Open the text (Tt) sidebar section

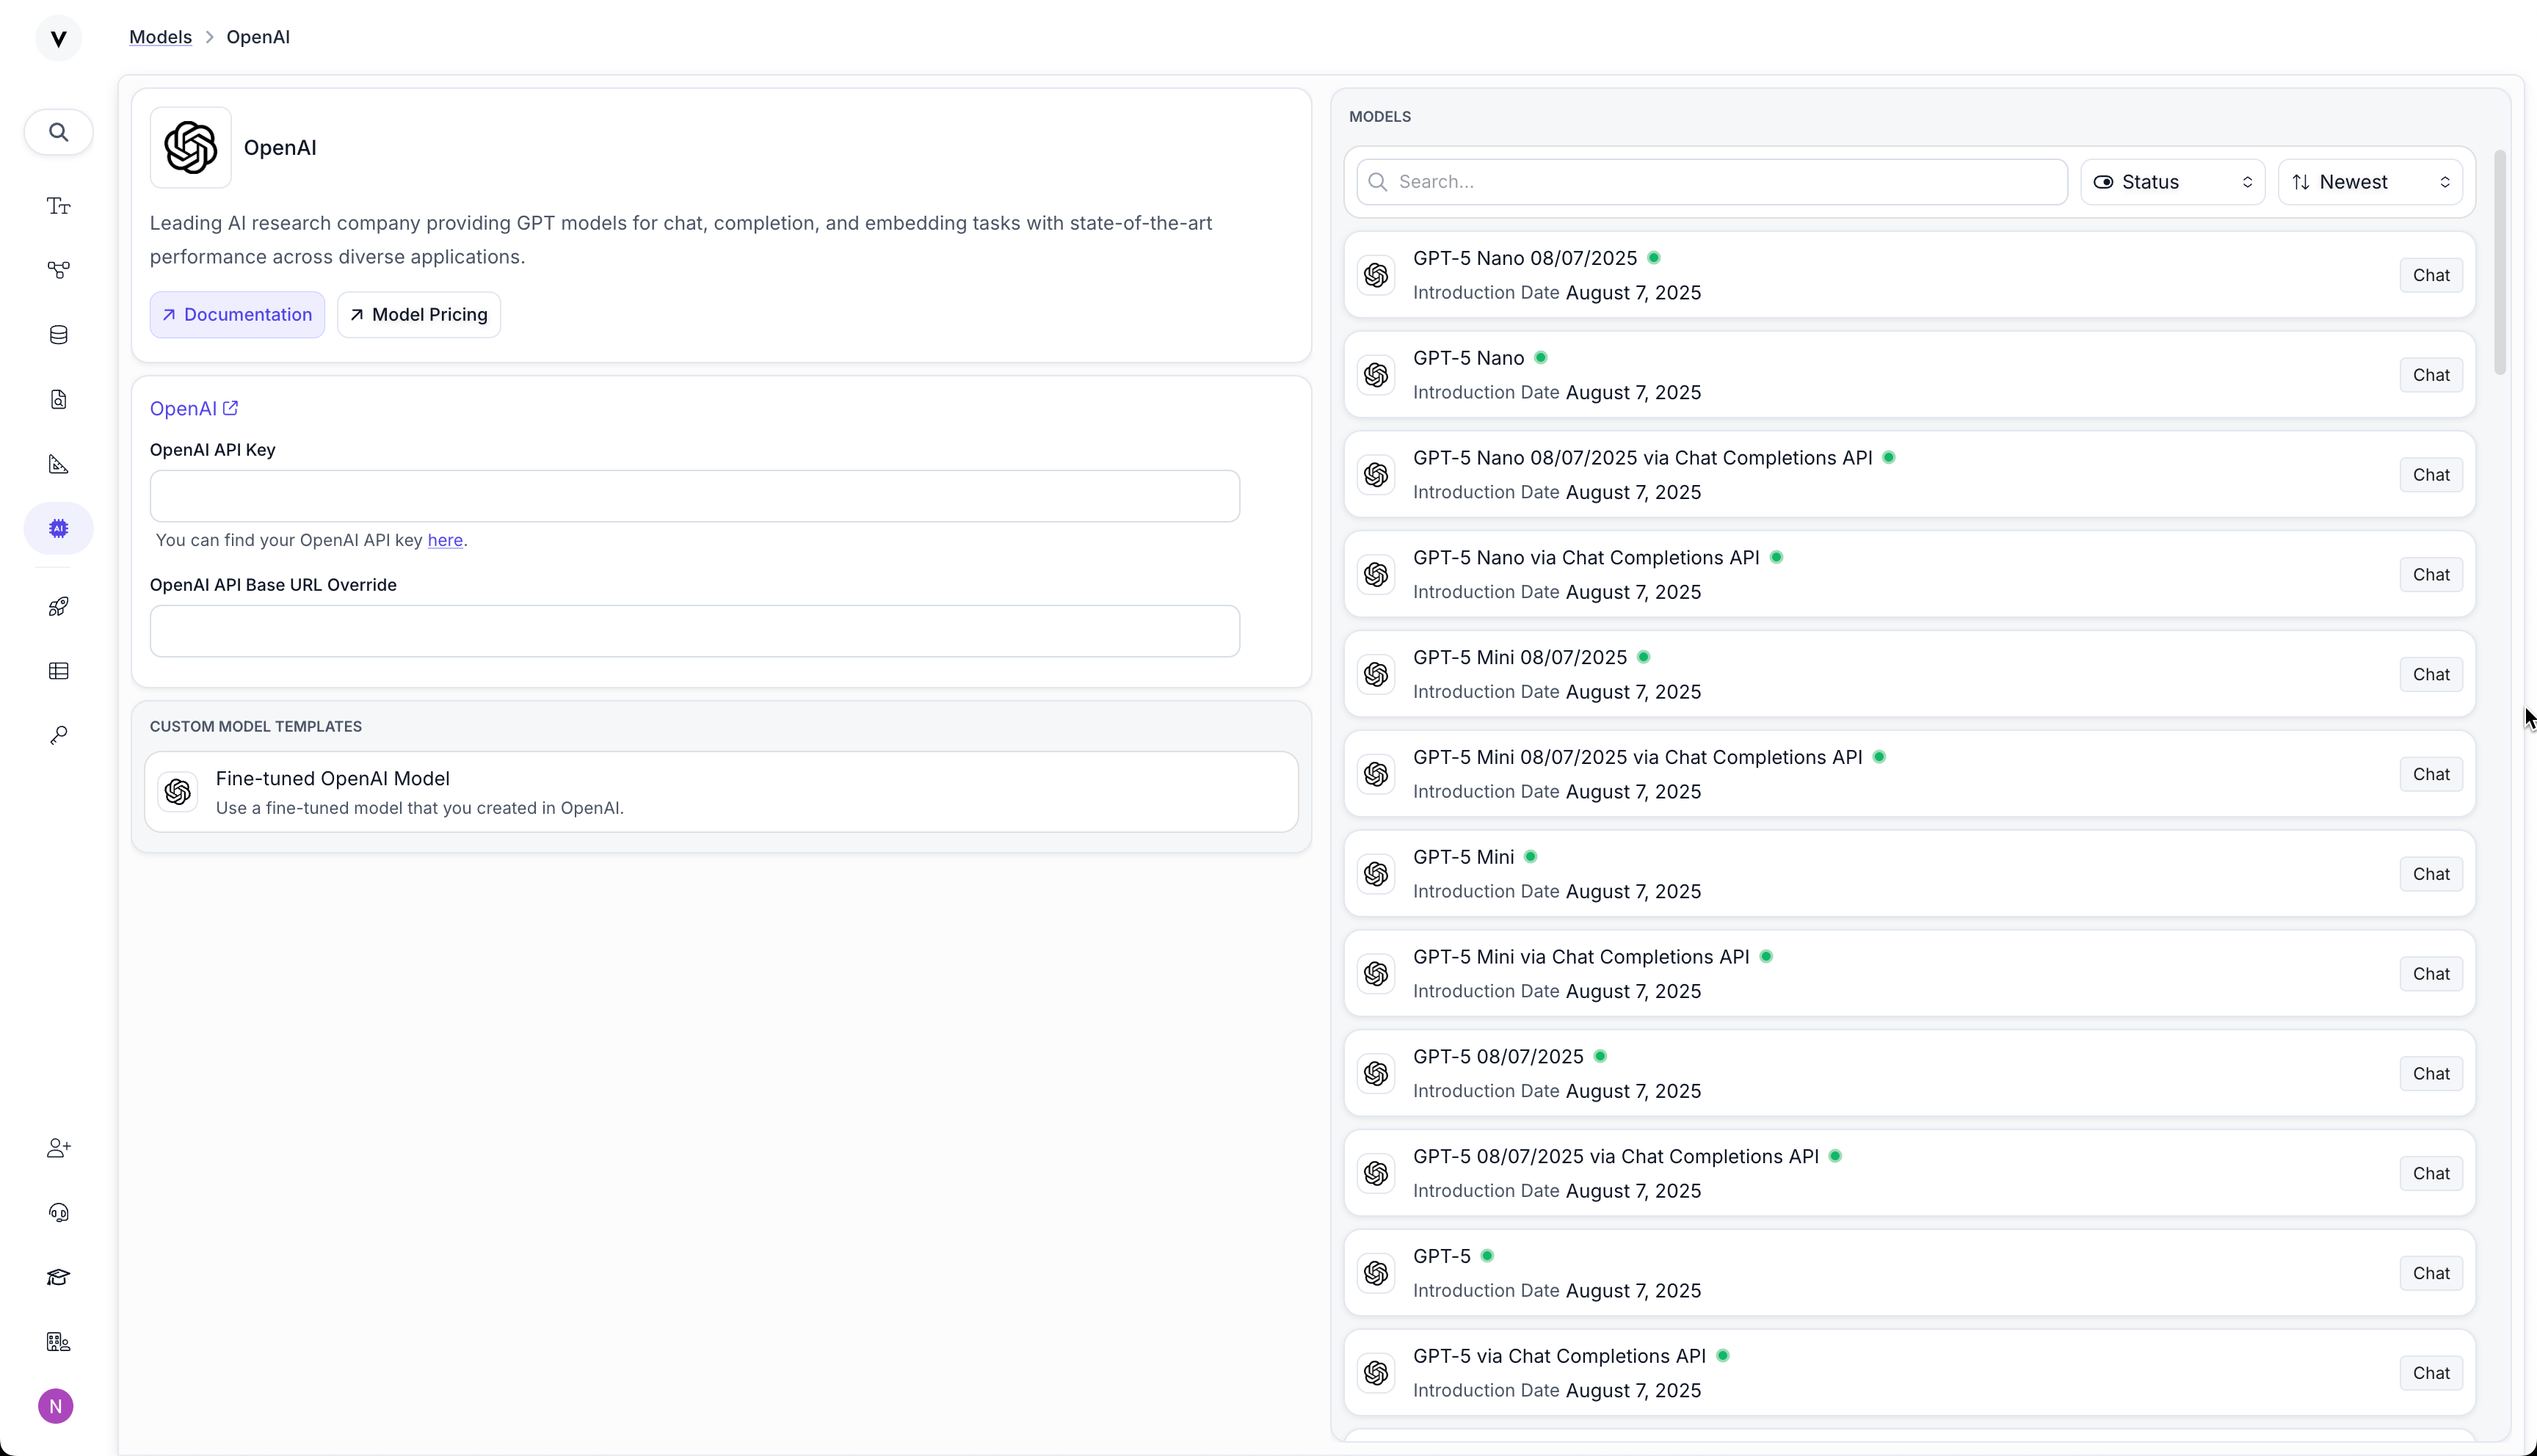[59, 206]
